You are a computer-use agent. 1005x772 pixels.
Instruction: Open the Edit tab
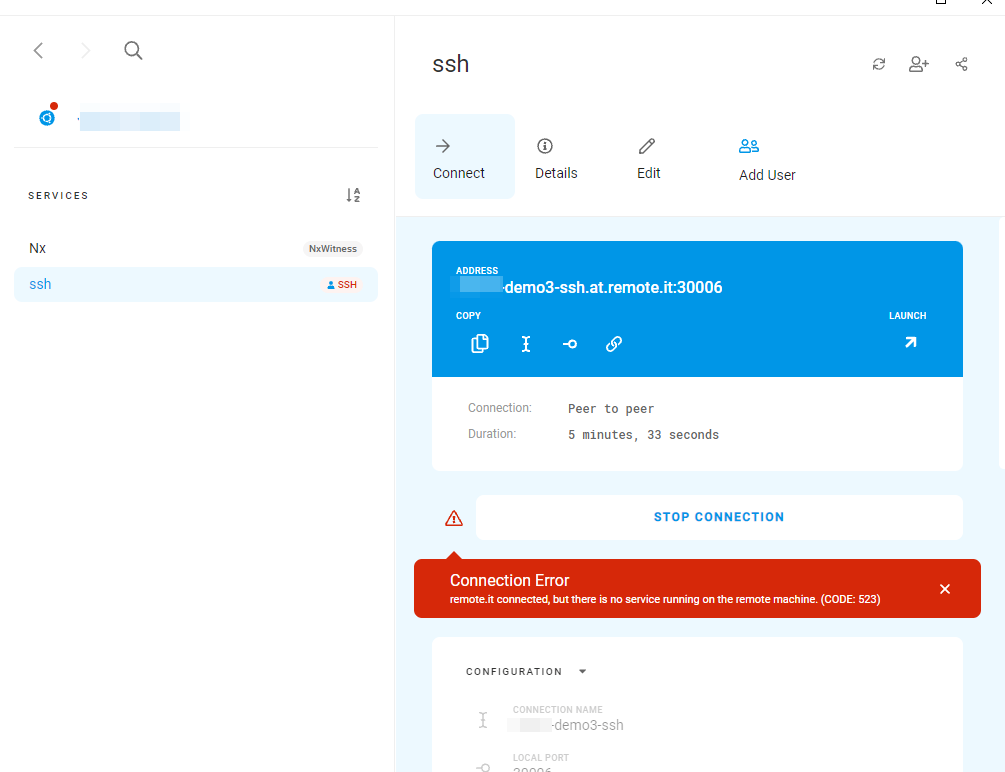pos(649,158)
